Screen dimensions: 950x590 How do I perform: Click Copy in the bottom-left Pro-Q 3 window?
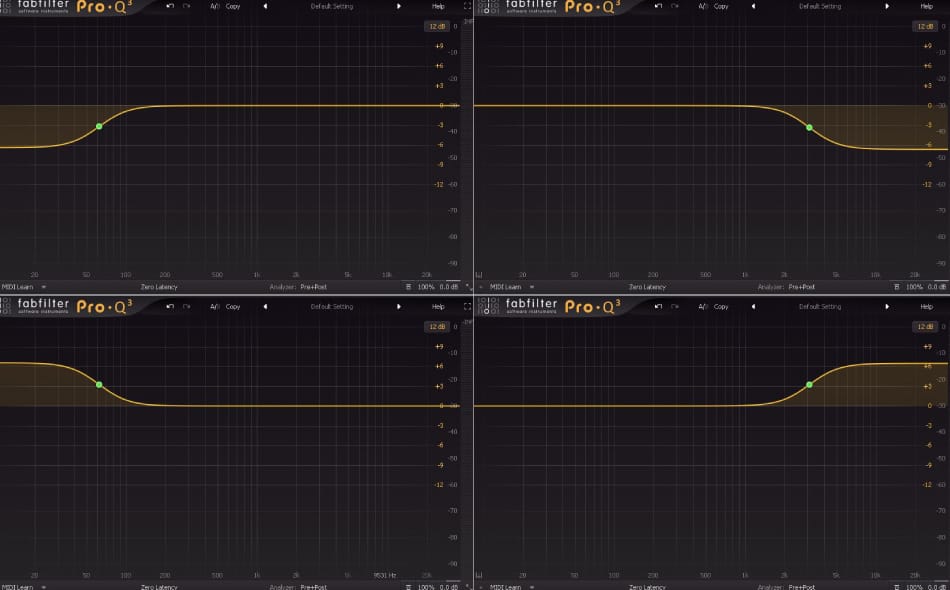(233, 307)
